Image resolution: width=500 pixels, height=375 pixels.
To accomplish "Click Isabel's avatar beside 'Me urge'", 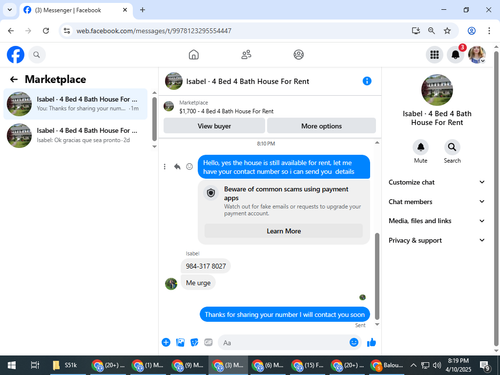I will tap(171, 284).
